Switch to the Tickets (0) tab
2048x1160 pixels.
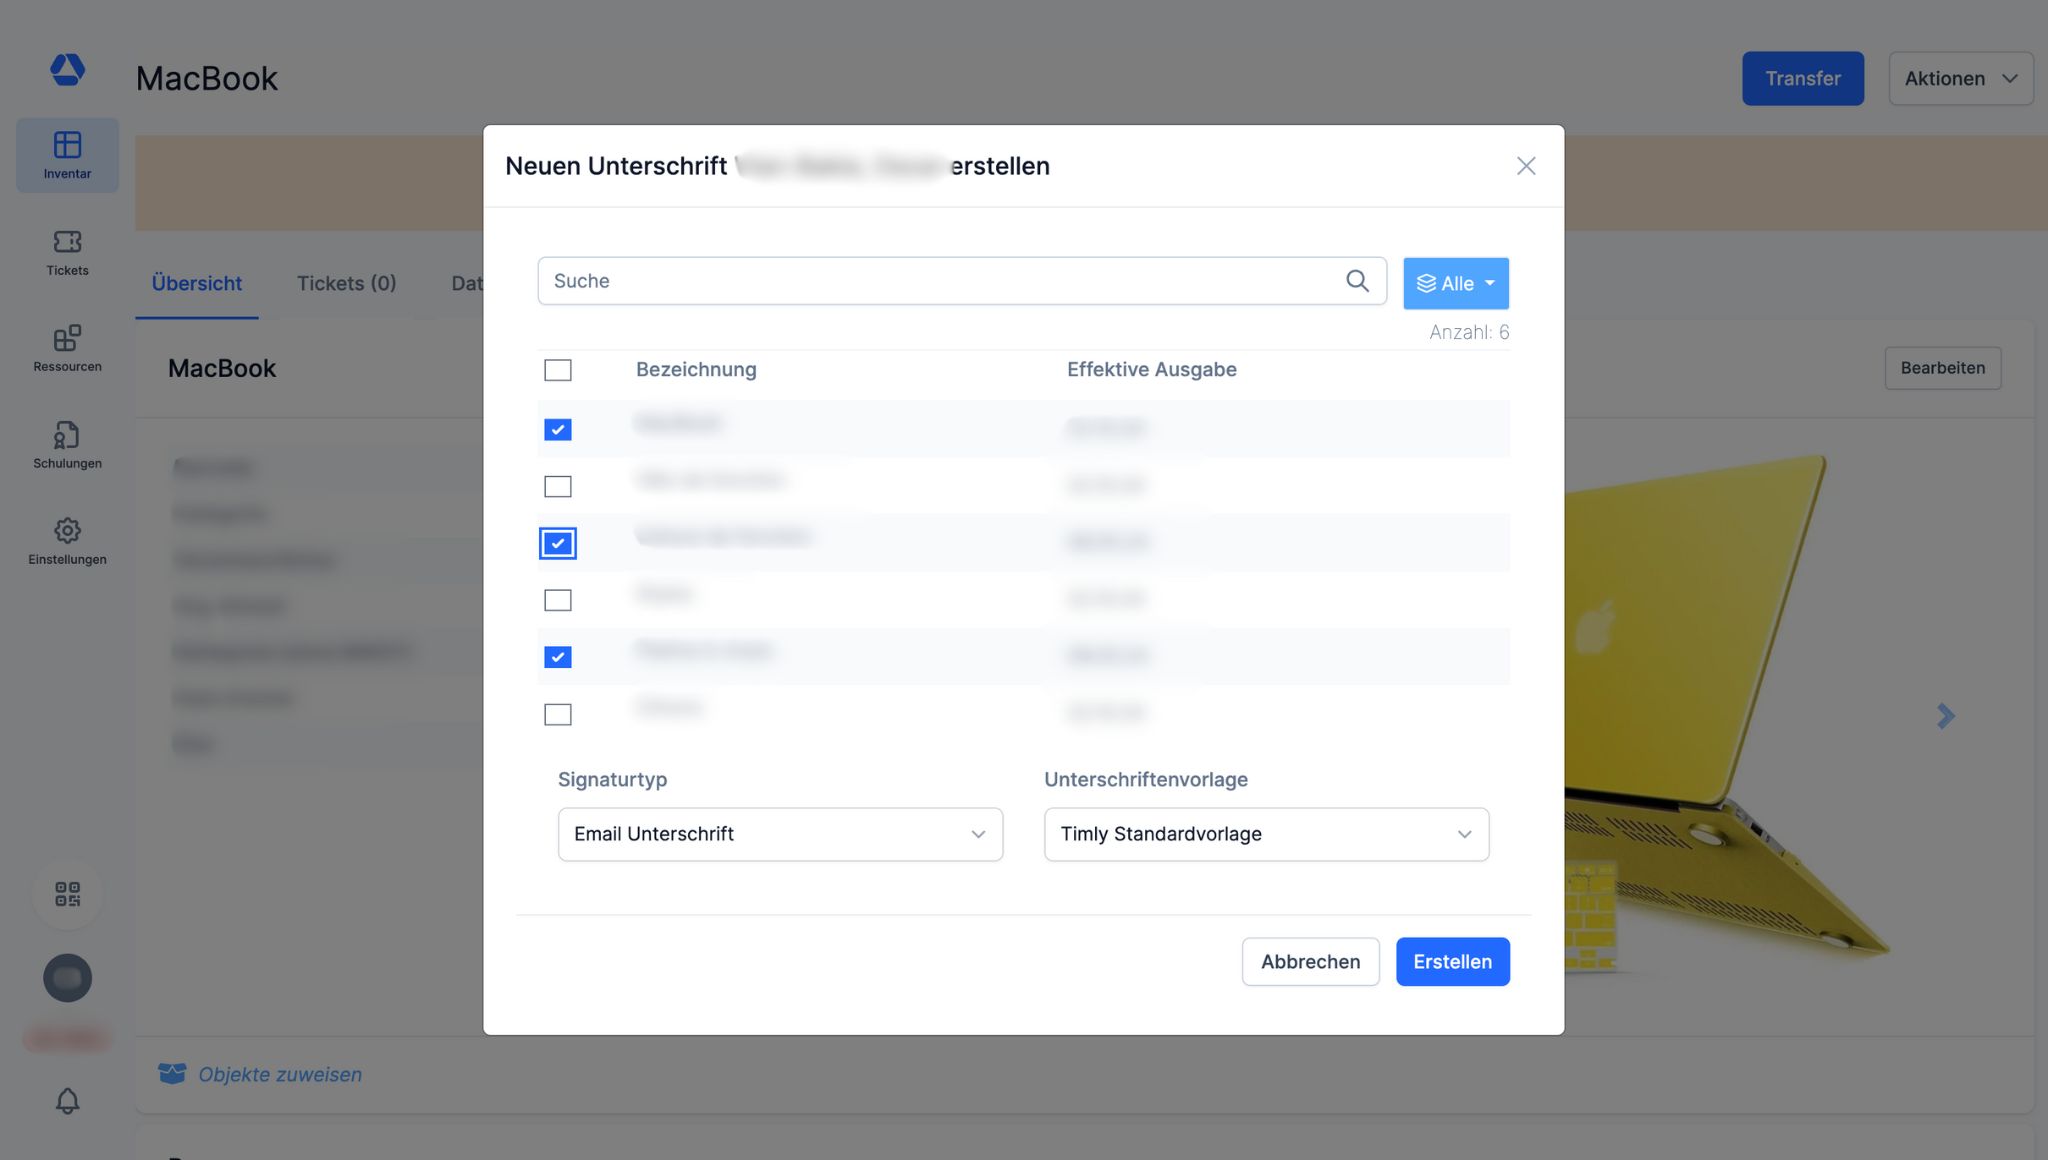click(x=346, y=283)
